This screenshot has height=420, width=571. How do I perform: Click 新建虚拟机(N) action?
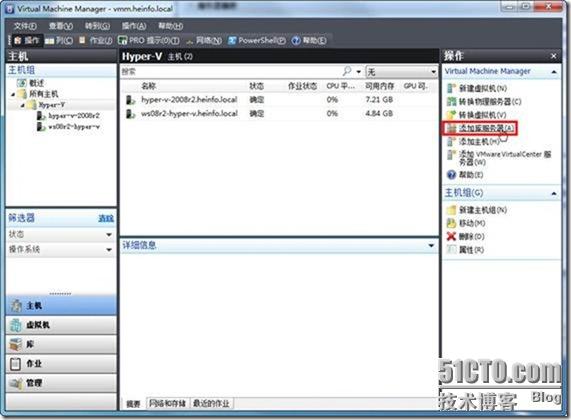point(477,88)
